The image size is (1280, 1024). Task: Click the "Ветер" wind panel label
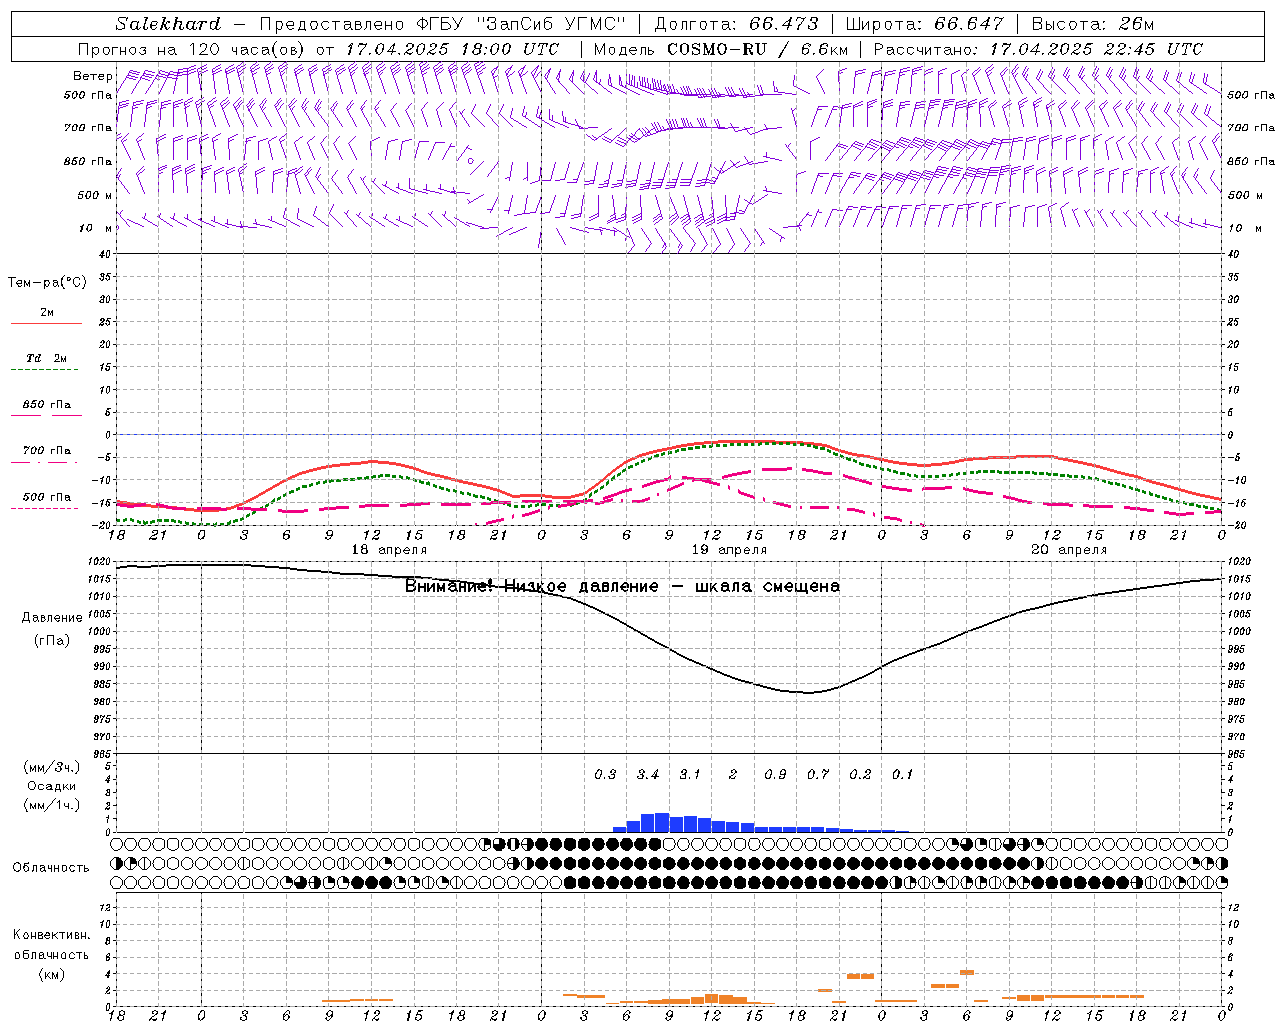pyautogui.click(x=93, y=76)
